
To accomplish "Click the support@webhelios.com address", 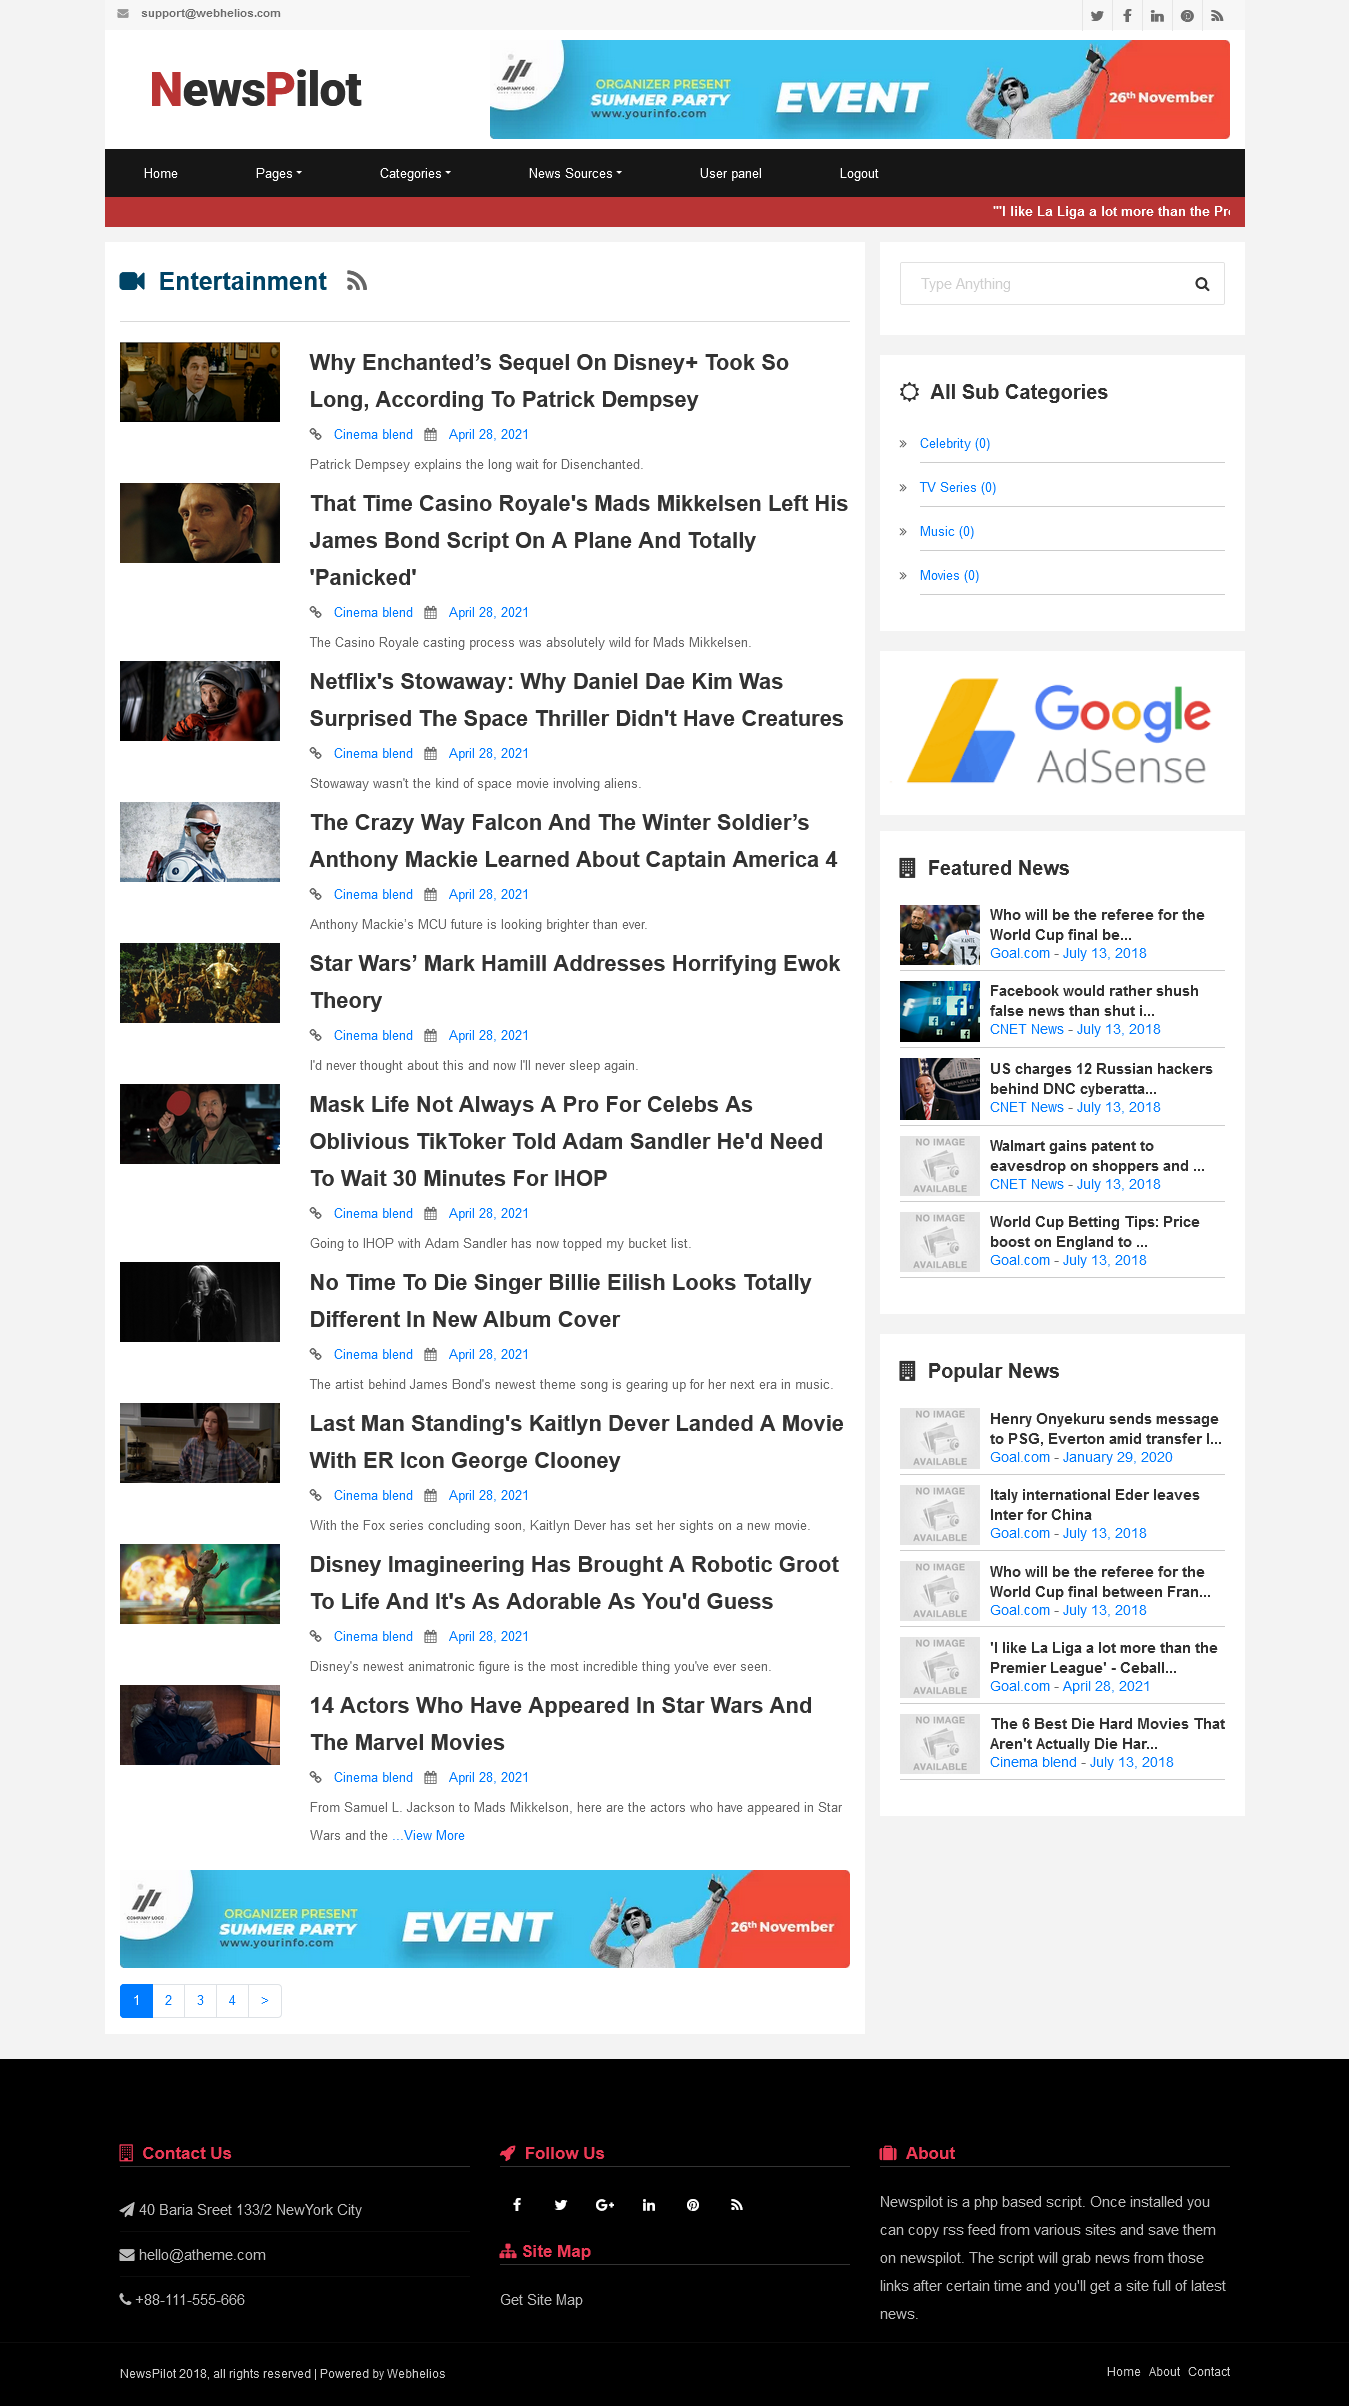I will pos(211,14).
